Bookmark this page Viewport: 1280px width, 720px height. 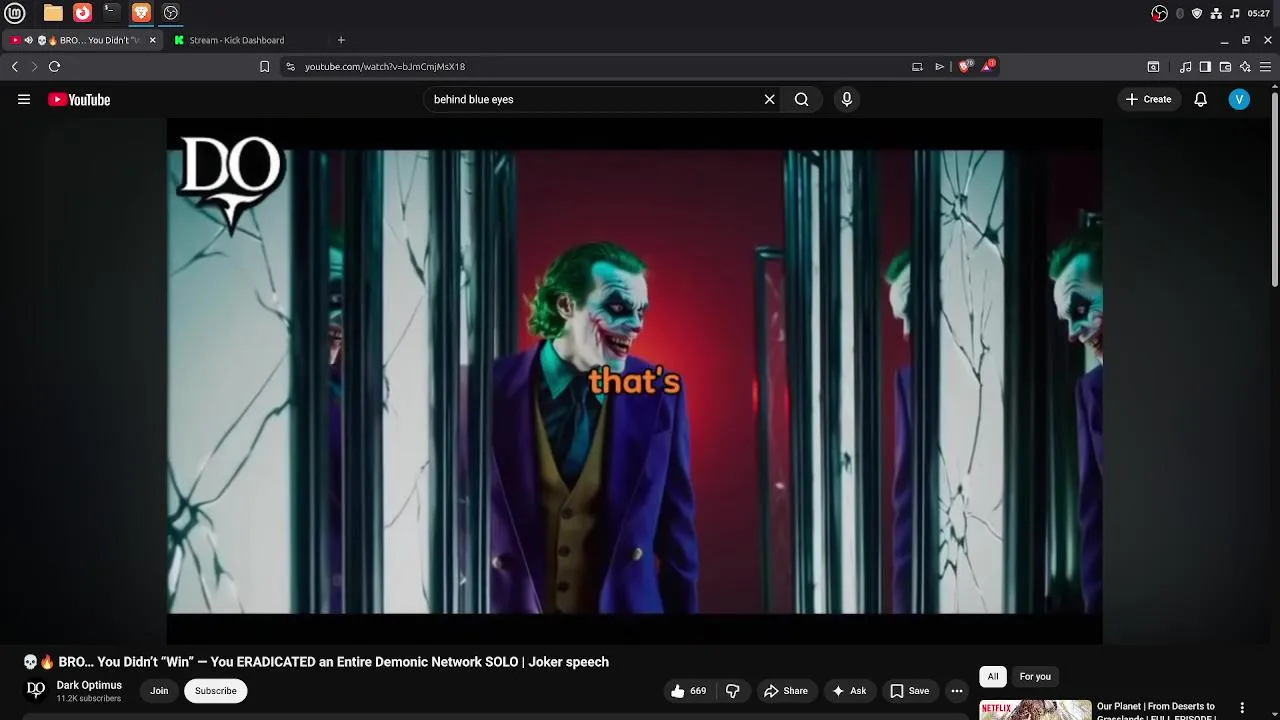pos(264,66)
